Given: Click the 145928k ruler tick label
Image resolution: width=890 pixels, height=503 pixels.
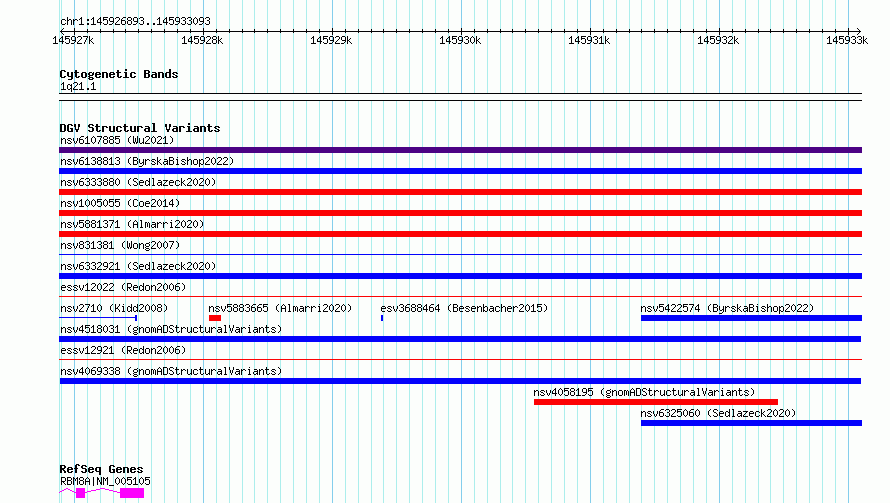Looking at the screenshot, I should pos(202,40).
